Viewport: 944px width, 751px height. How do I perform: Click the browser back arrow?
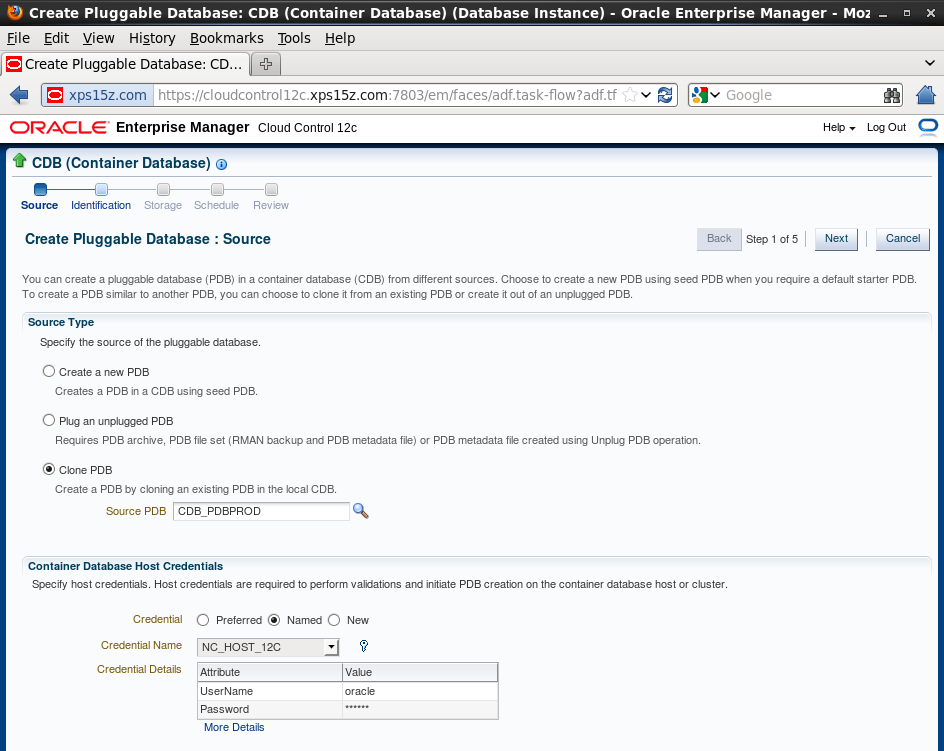point(19,95)
